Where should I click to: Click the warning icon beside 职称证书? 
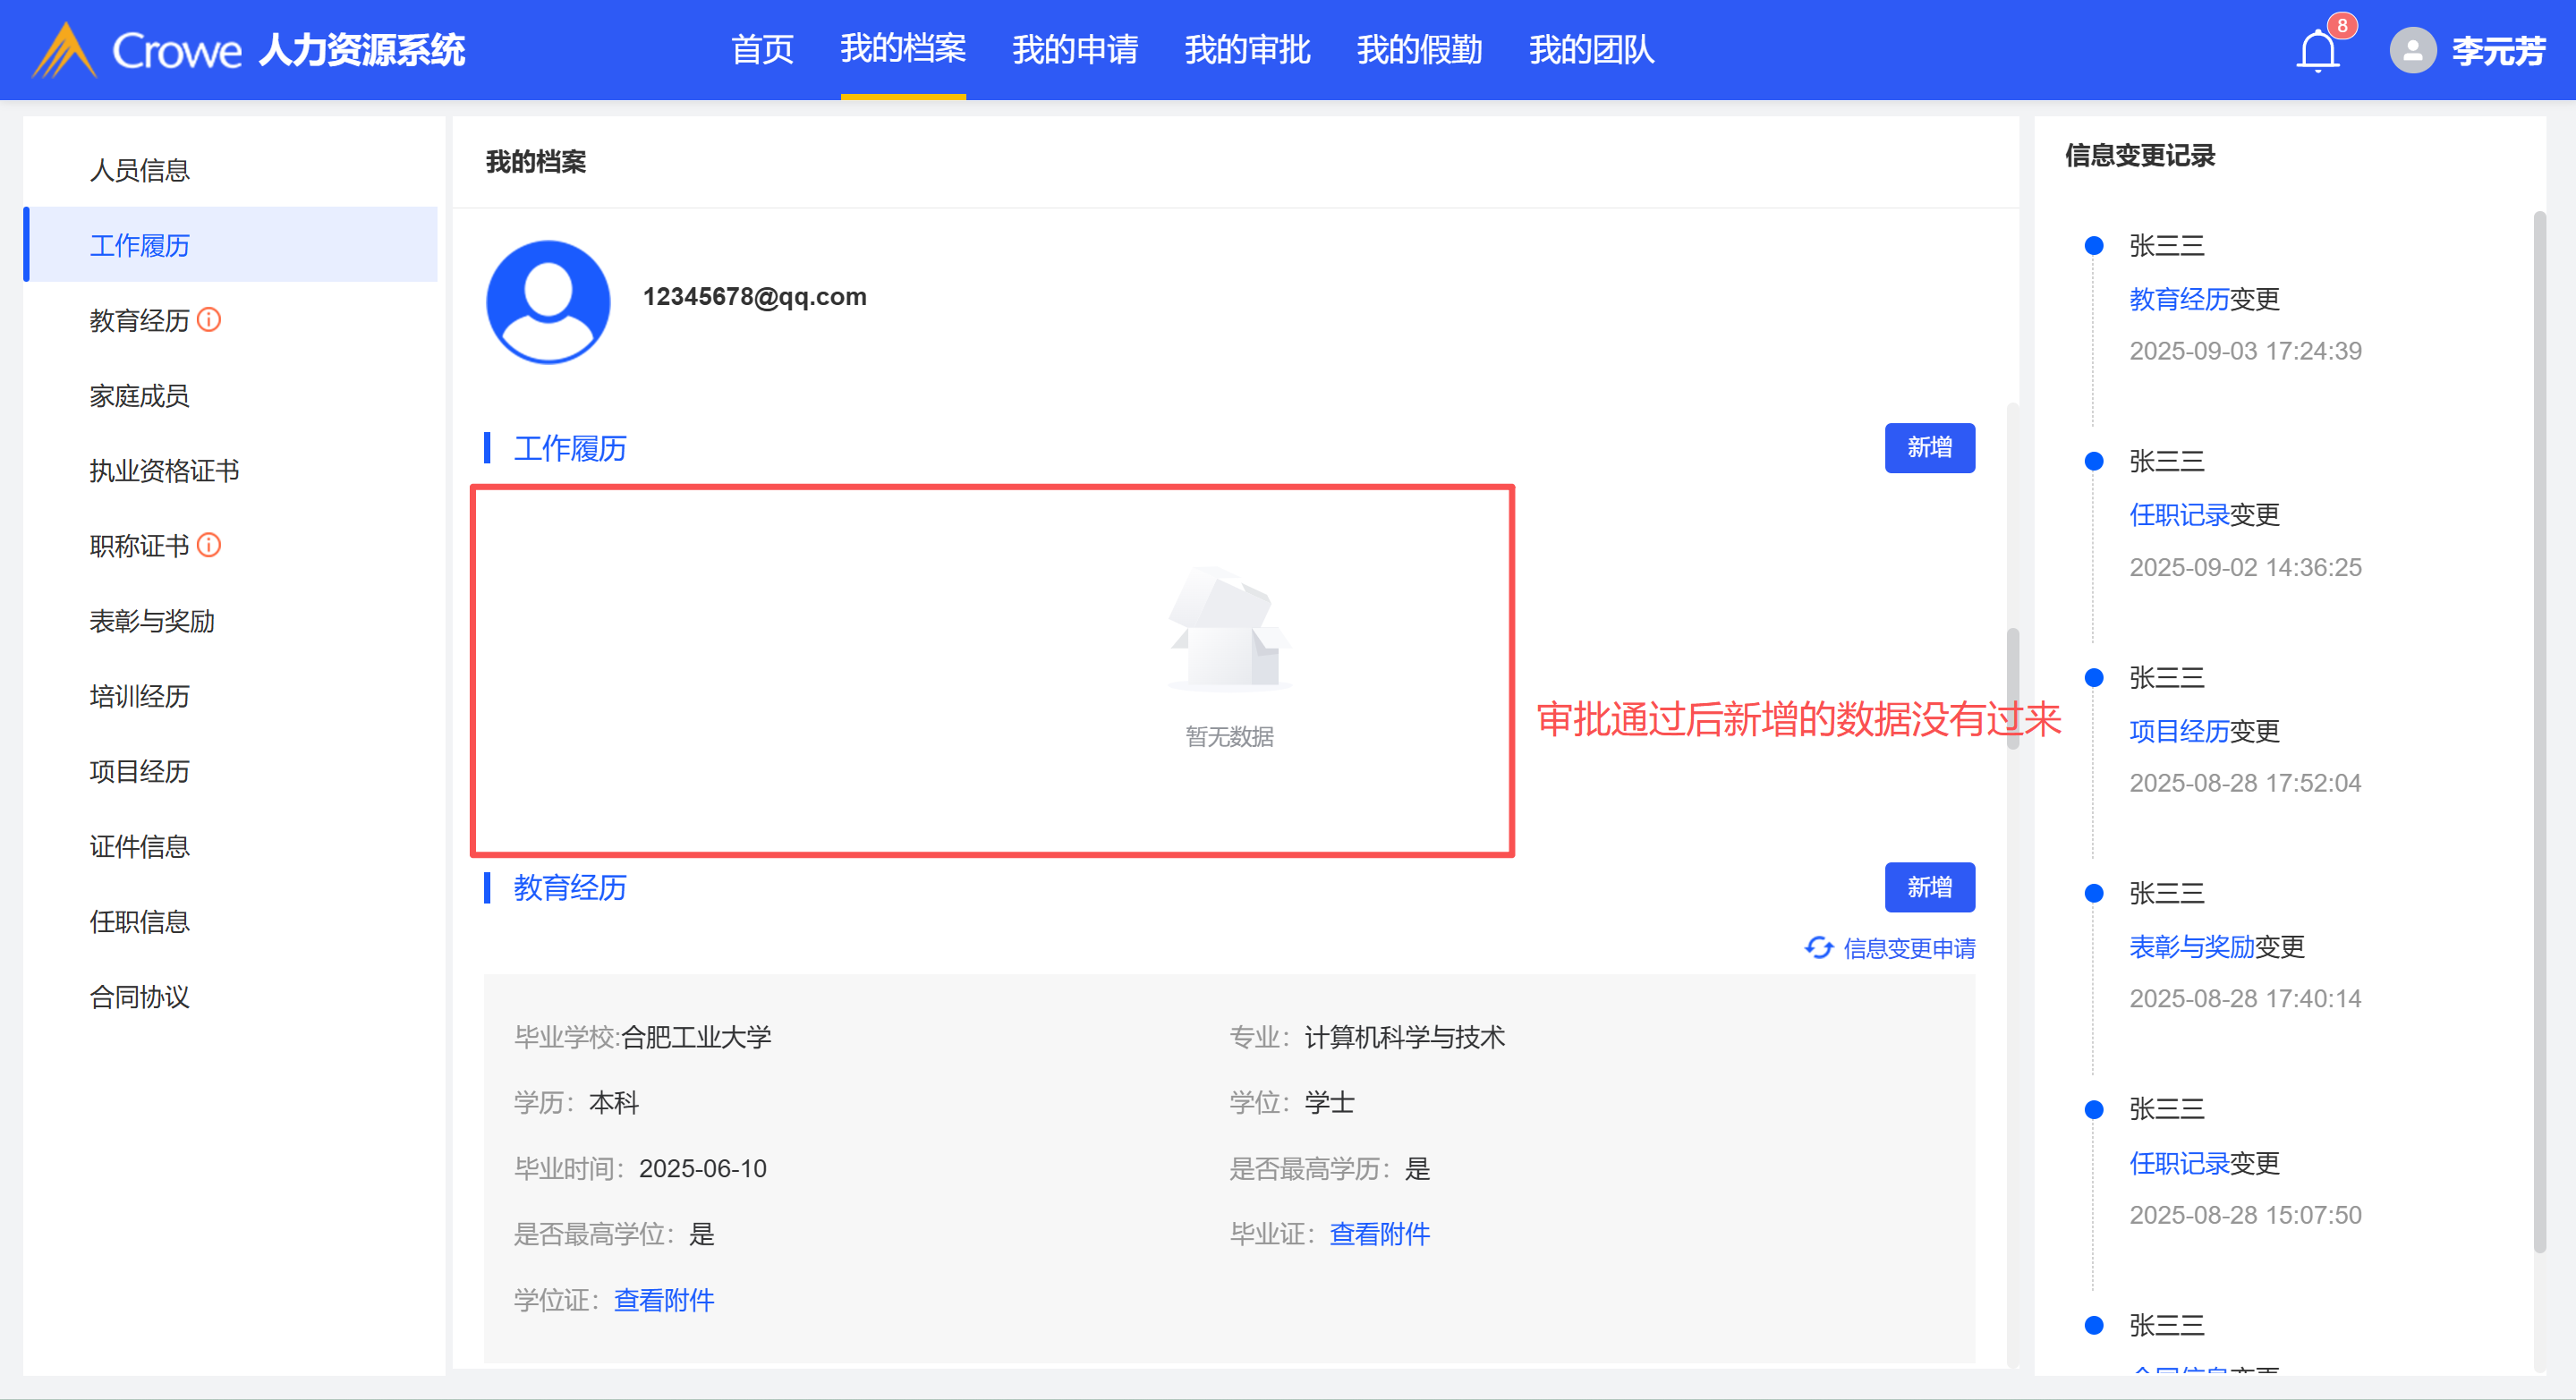[209, 545]
